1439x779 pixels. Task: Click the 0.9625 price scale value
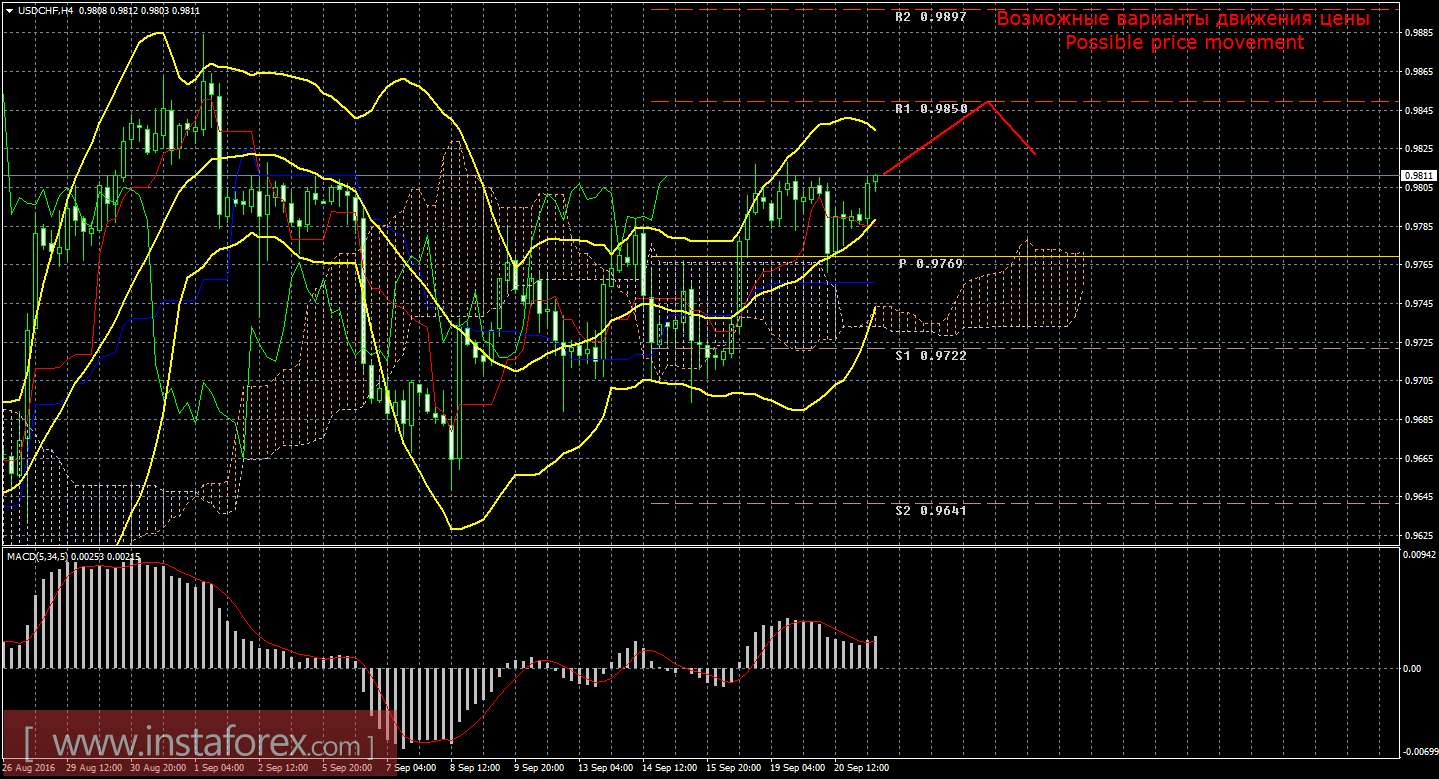coord(1417,536)
